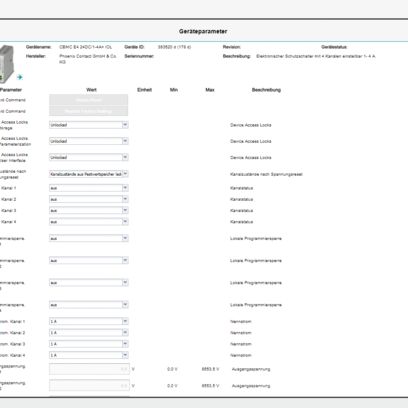Open Programmiersperre 1 dropdown
Viewport: 408px width, 408px height.
[x=89, y=238]
